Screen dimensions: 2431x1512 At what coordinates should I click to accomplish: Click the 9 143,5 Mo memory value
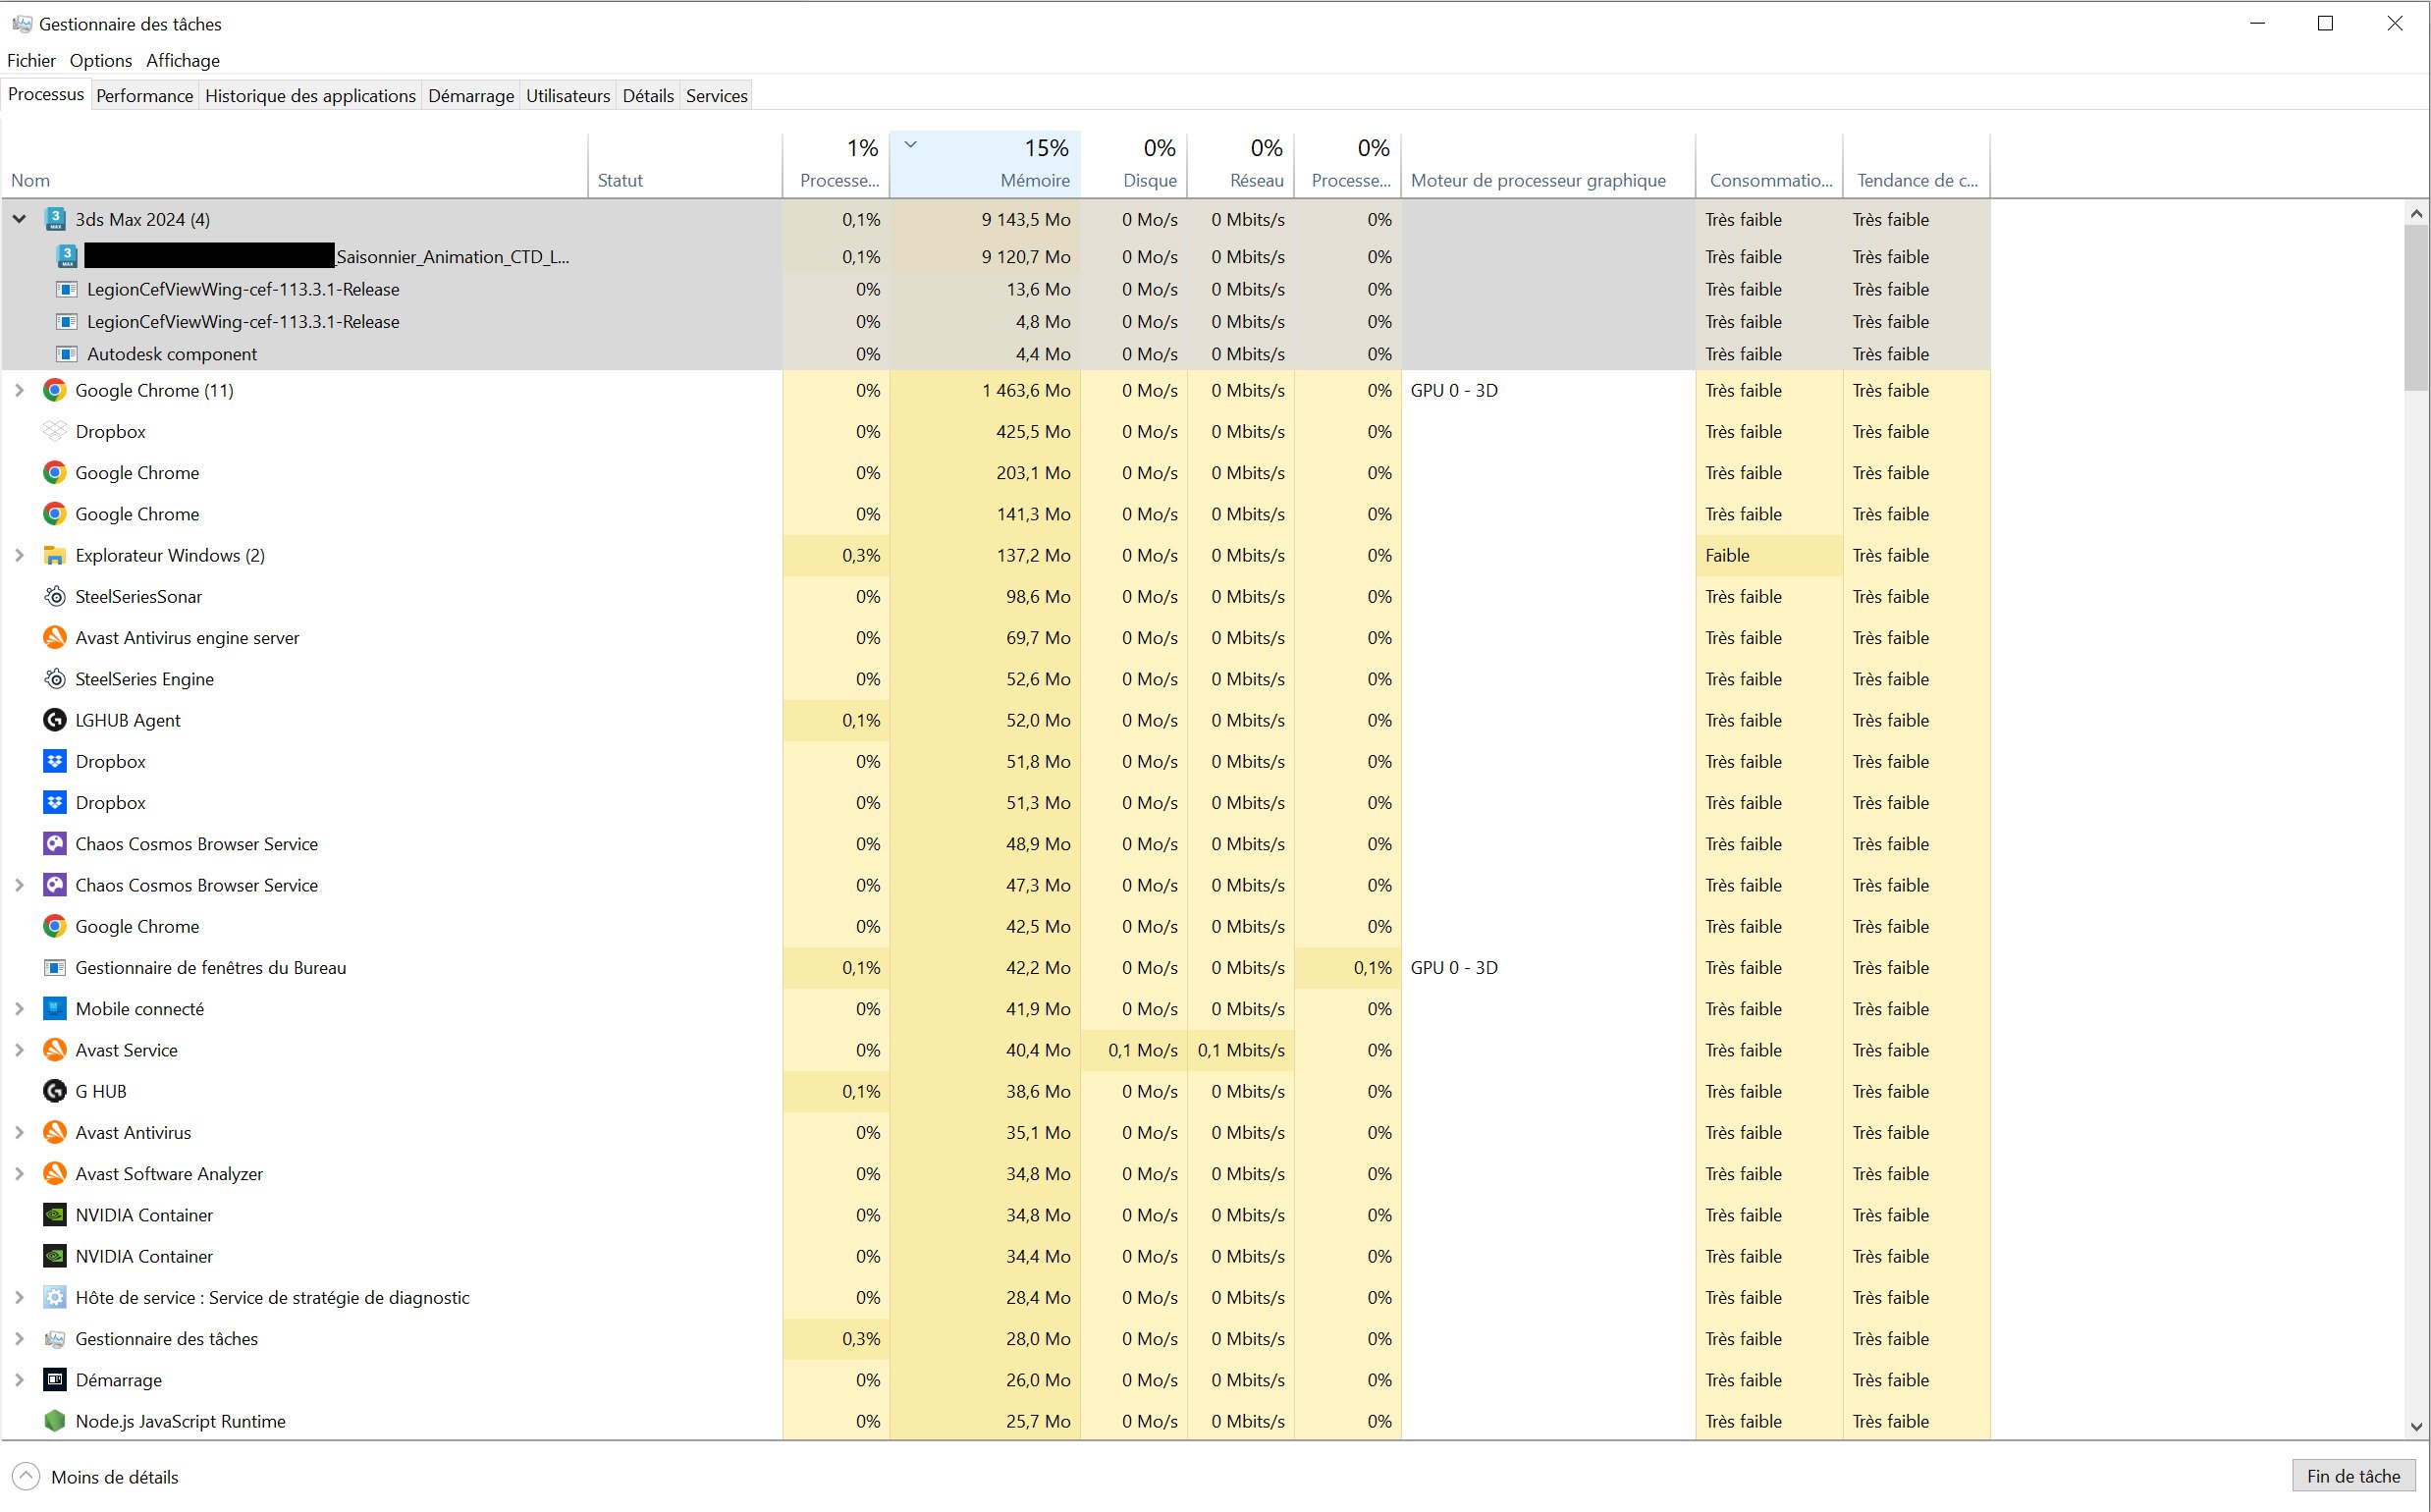[1026, 220]
